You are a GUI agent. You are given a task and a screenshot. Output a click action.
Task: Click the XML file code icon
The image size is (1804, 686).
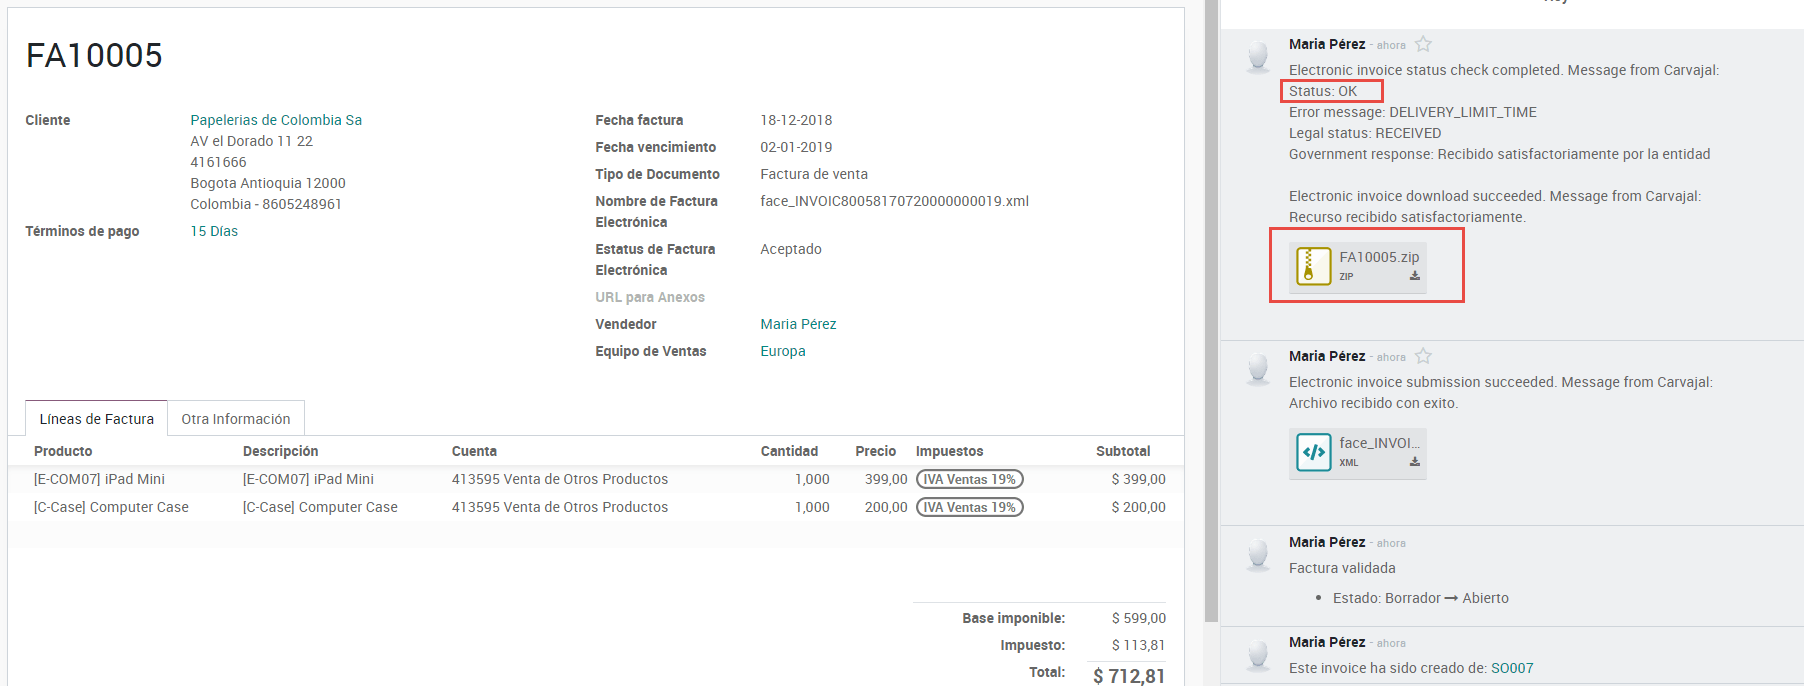[x=1313, y=452]
